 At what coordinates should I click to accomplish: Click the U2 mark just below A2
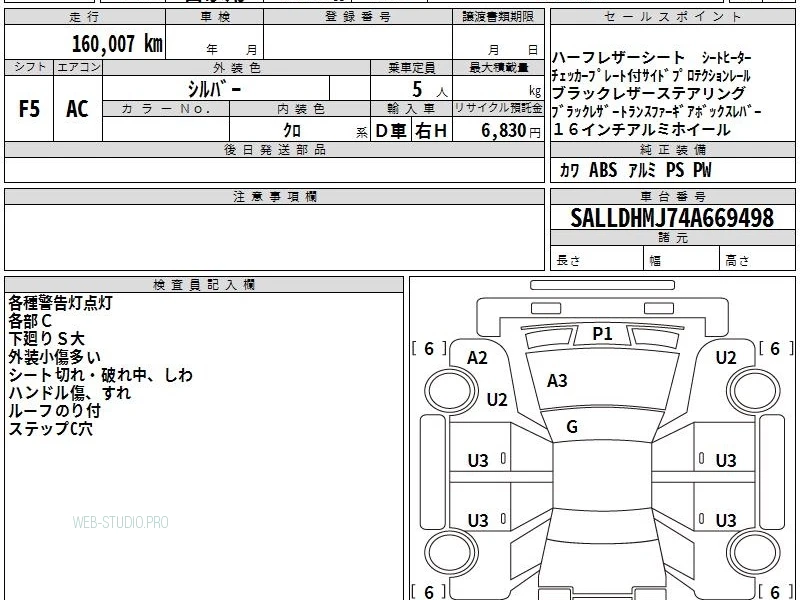click(x=497, y=399)
